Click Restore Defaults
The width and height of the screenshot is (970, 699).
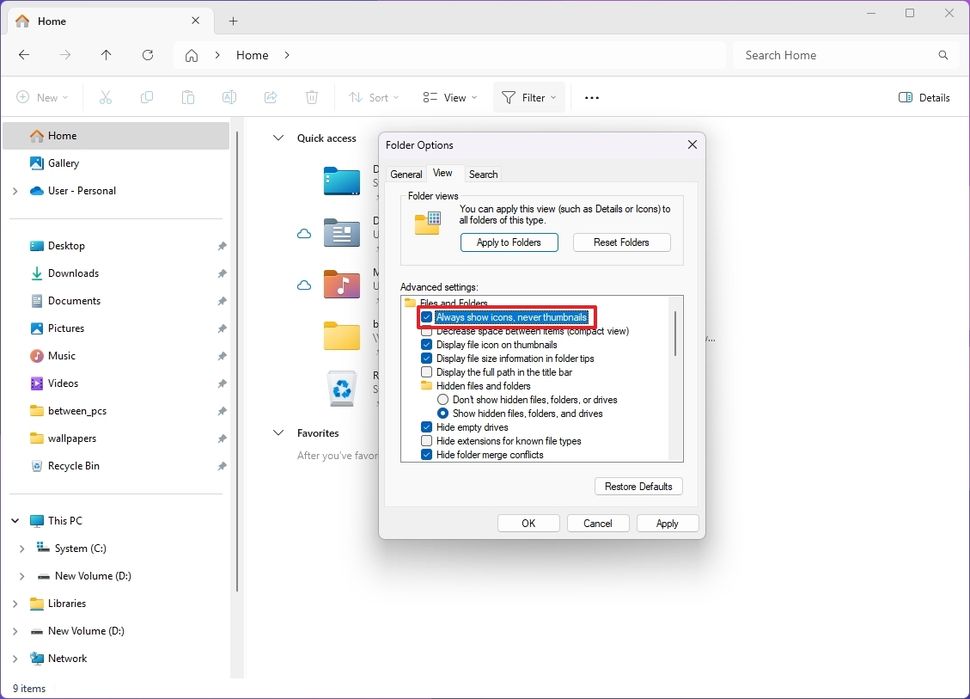point(638,486)
